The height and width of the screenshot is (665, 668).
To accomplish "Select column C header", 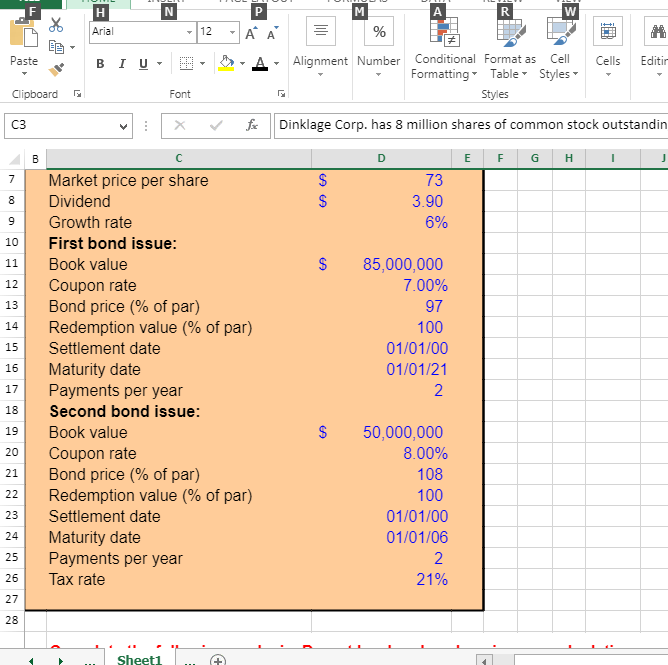I will click(179, 158).
